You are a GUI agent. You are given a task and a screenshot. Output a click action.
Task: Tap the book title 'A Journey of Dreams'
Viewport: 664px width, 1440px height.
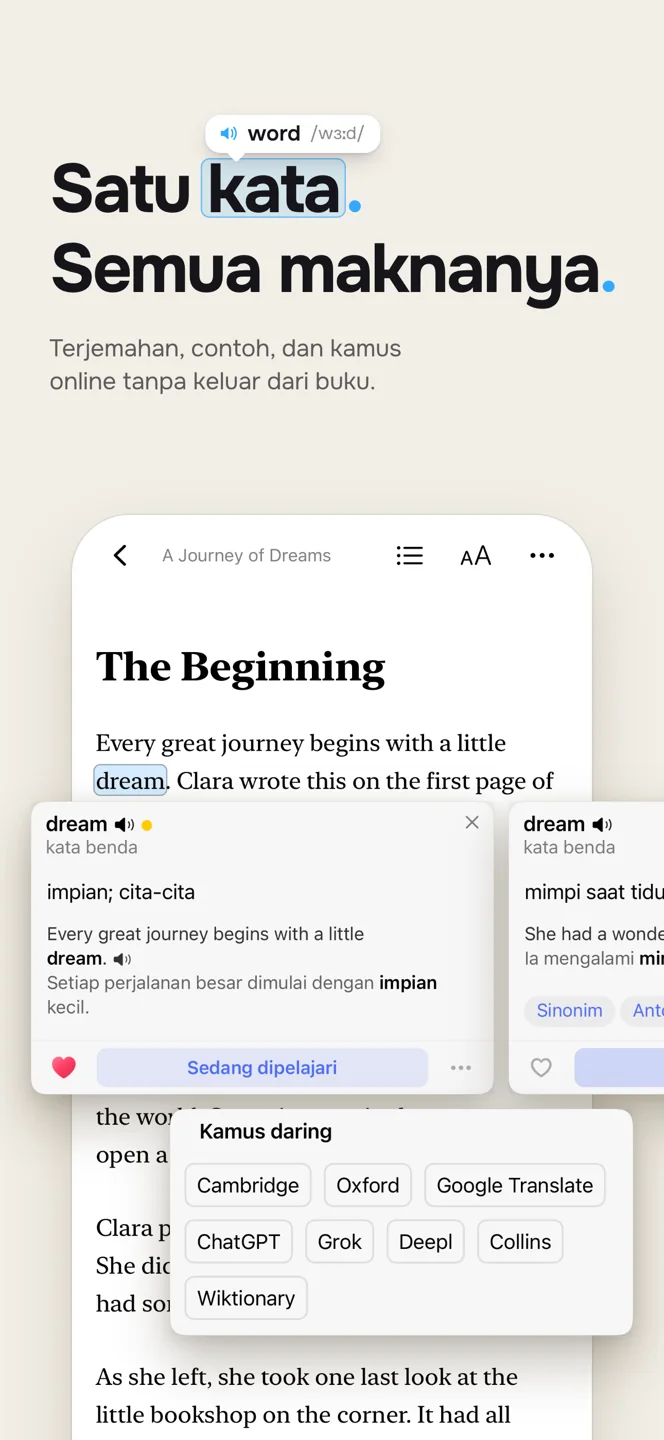[247, 556]
